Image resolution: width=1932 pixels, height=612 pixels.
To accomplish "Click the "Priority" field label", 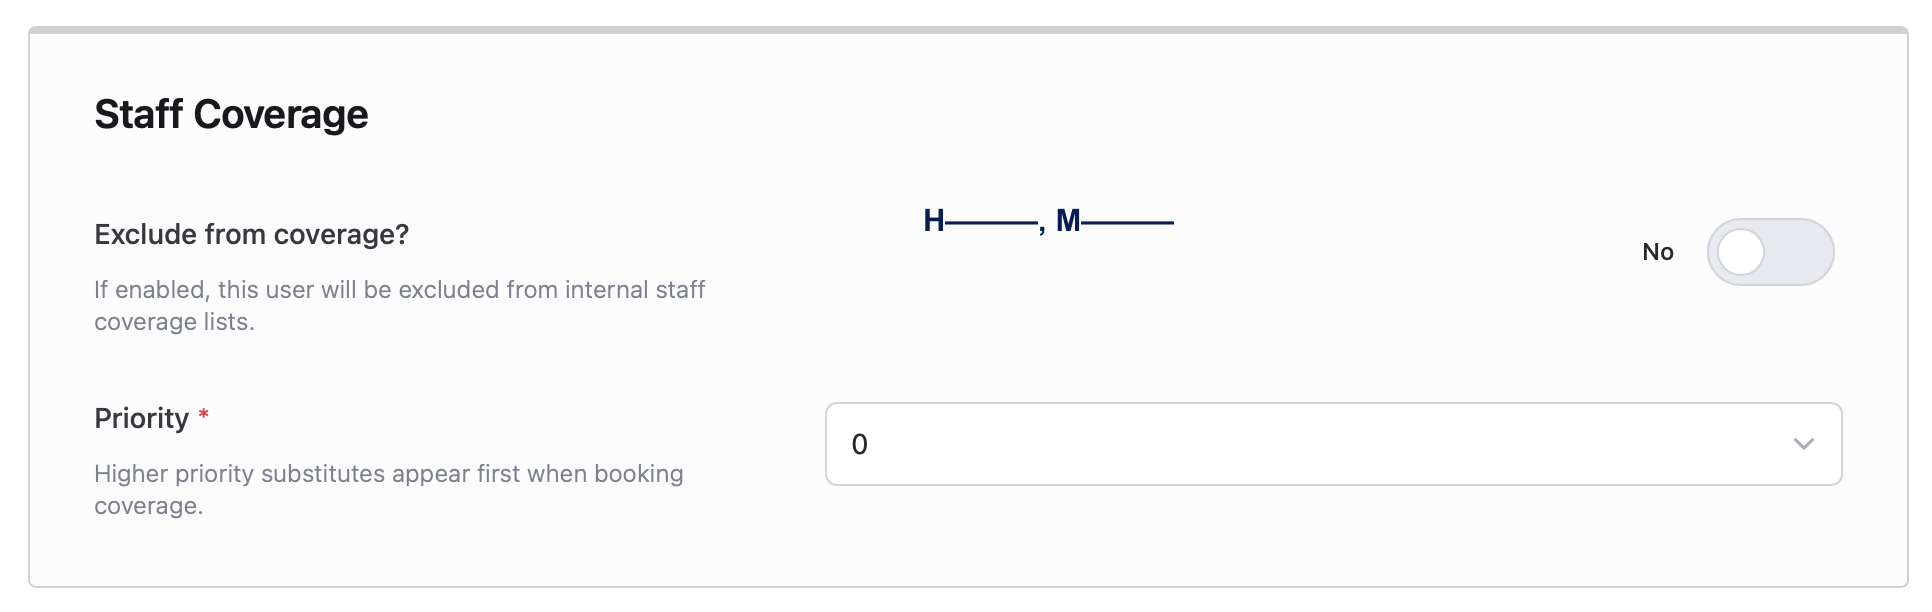I will 141,418.
